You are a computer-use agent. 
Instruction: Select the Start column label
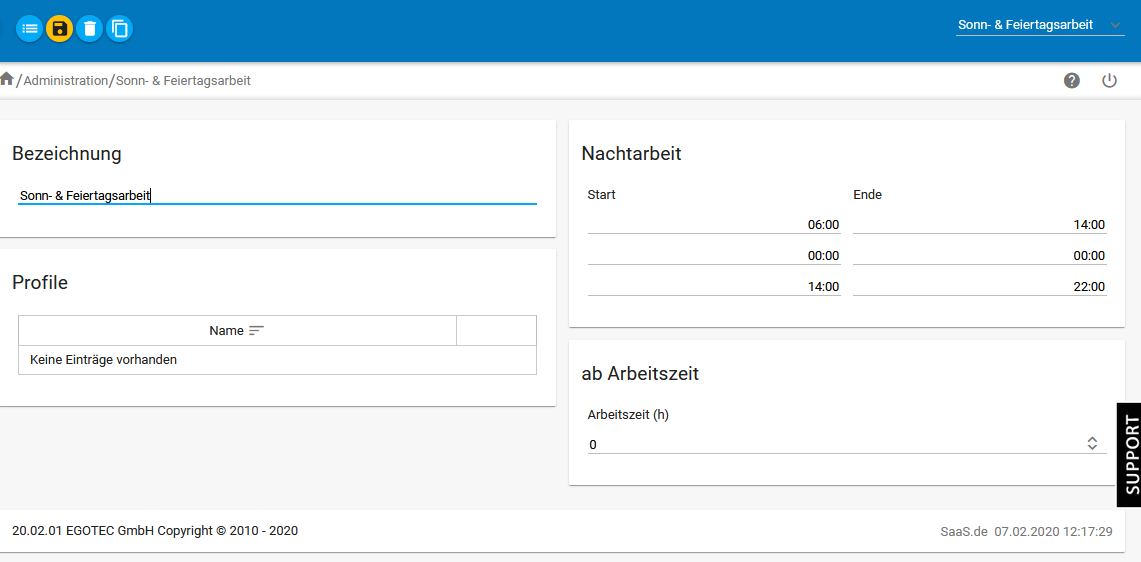pyautogui.click(x=602, y=194)
